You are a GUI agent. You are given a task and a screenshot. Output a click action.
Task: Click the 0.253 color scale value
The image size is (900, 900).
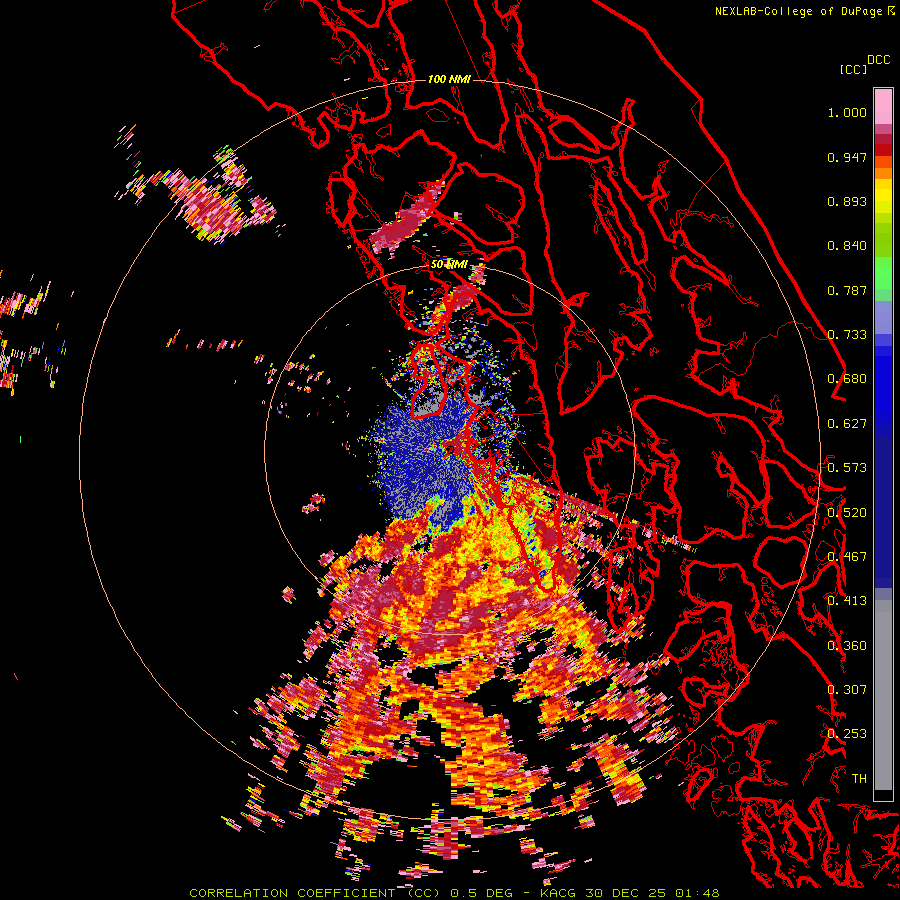847,734
